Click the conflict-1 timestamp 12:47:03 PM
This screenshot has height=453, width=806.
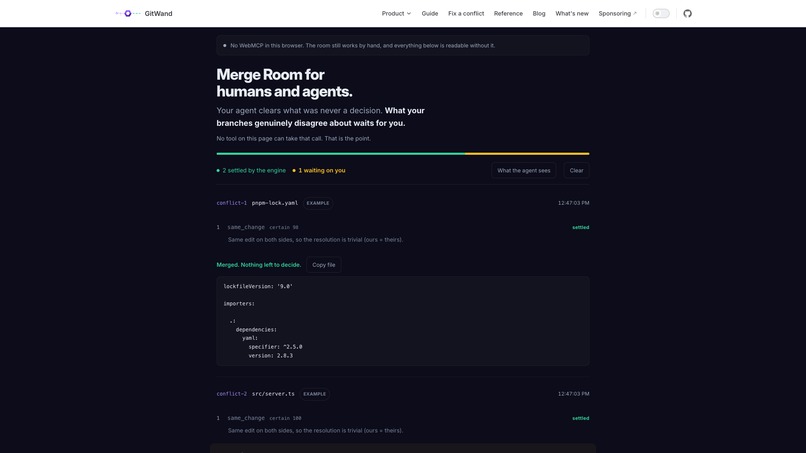(x=573, y=203)
